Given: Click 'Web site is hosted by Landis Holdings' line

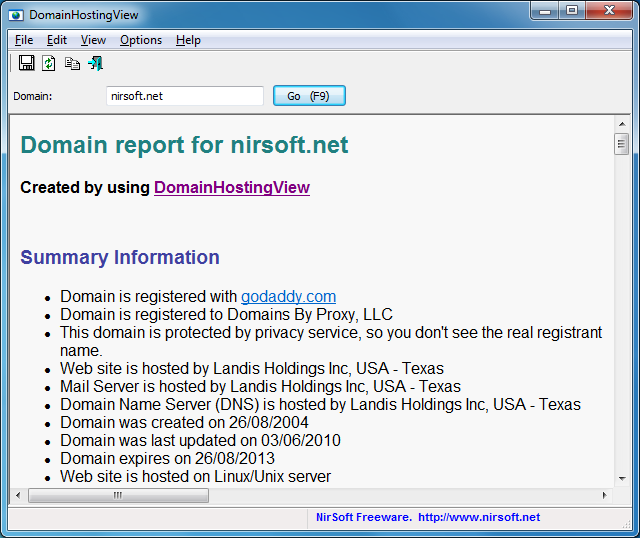Looking at the screenshot, I should click(252, 368).
